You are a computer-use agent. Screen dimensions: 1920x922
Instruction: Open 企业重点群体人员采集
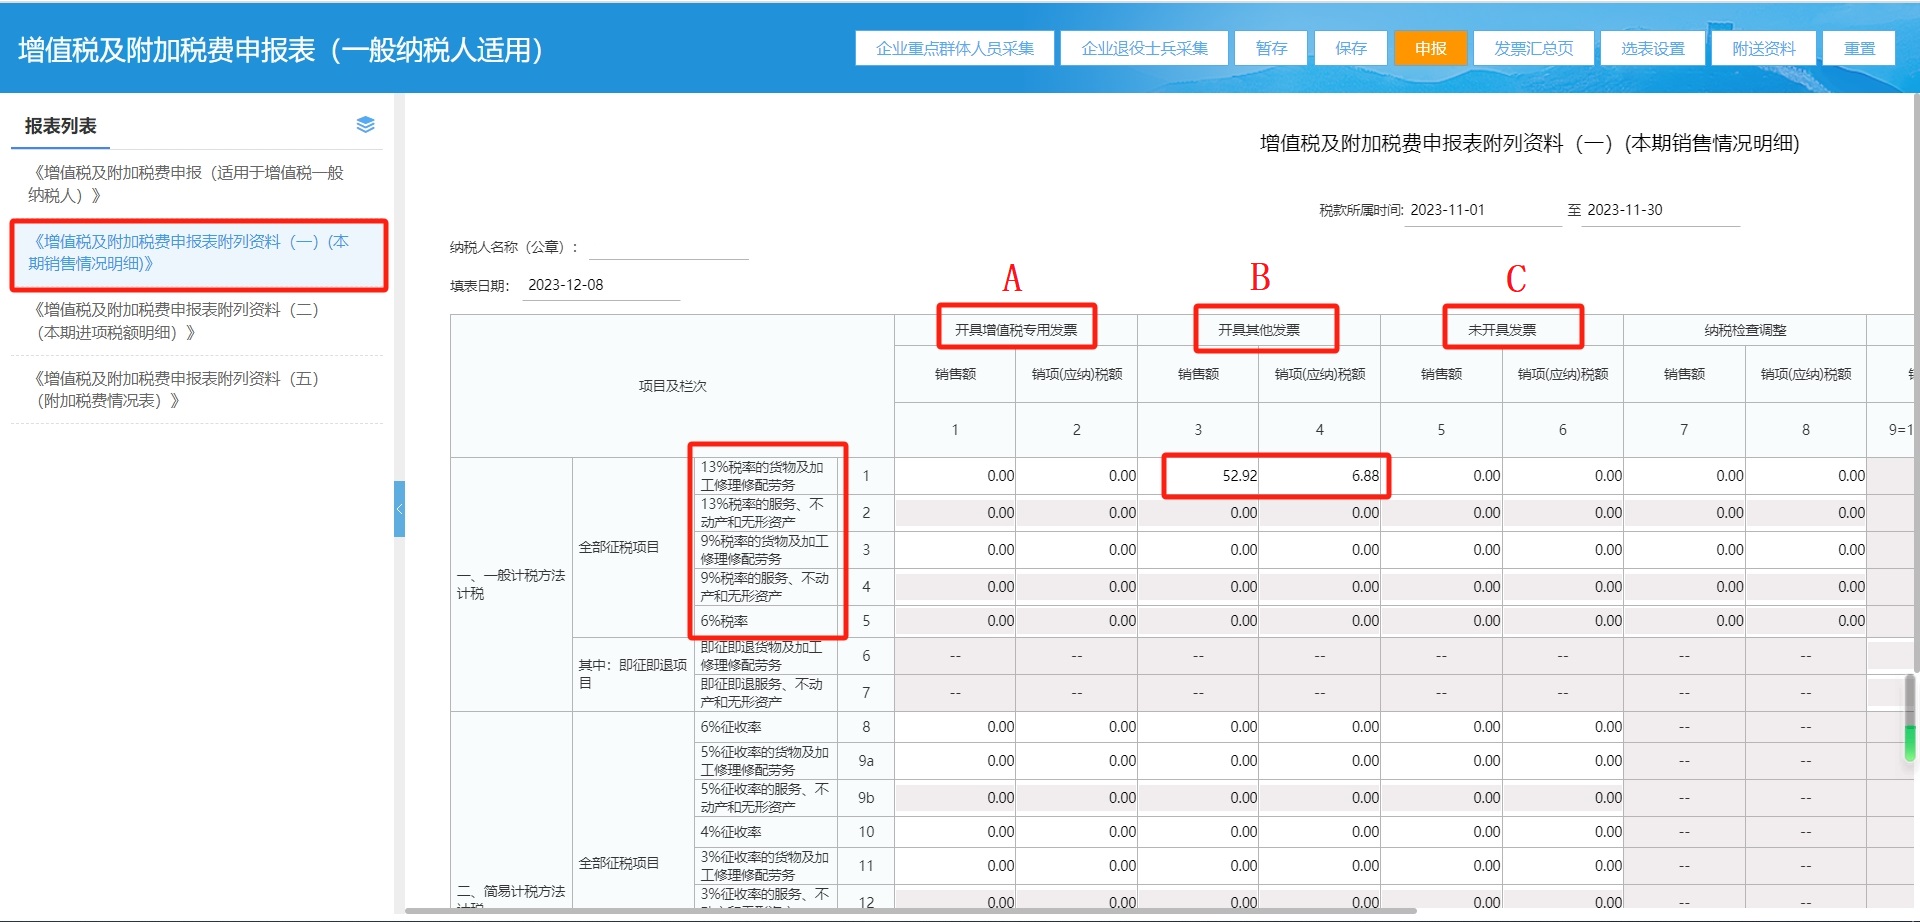pyautogui.click(x=954, y=48)
